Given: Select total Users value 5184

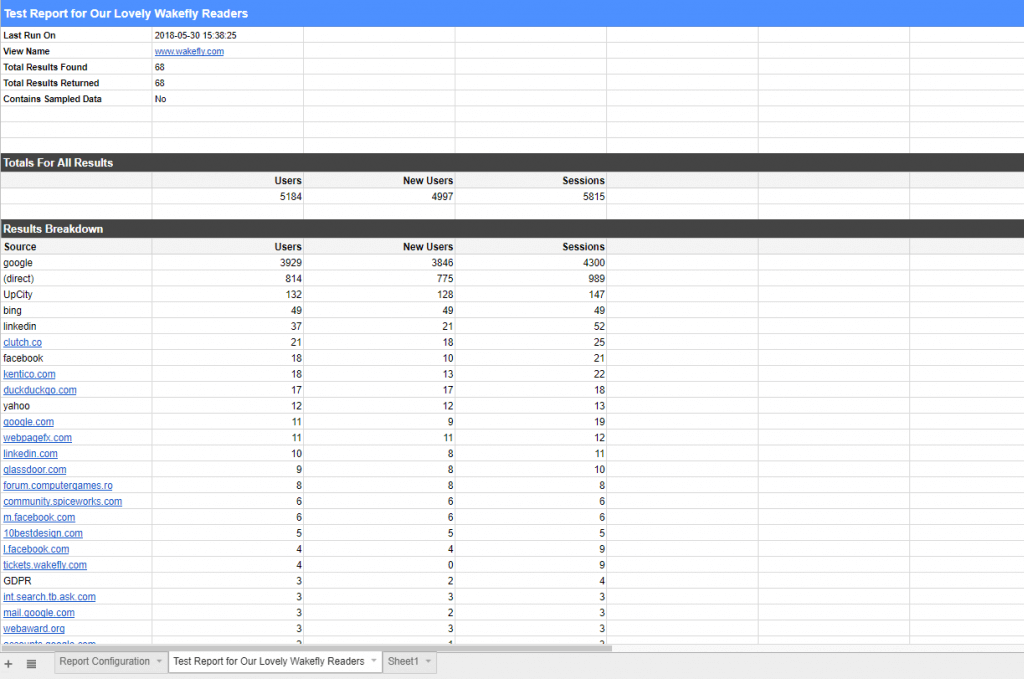Looking at the screenshot, I should tap(228, 197).
